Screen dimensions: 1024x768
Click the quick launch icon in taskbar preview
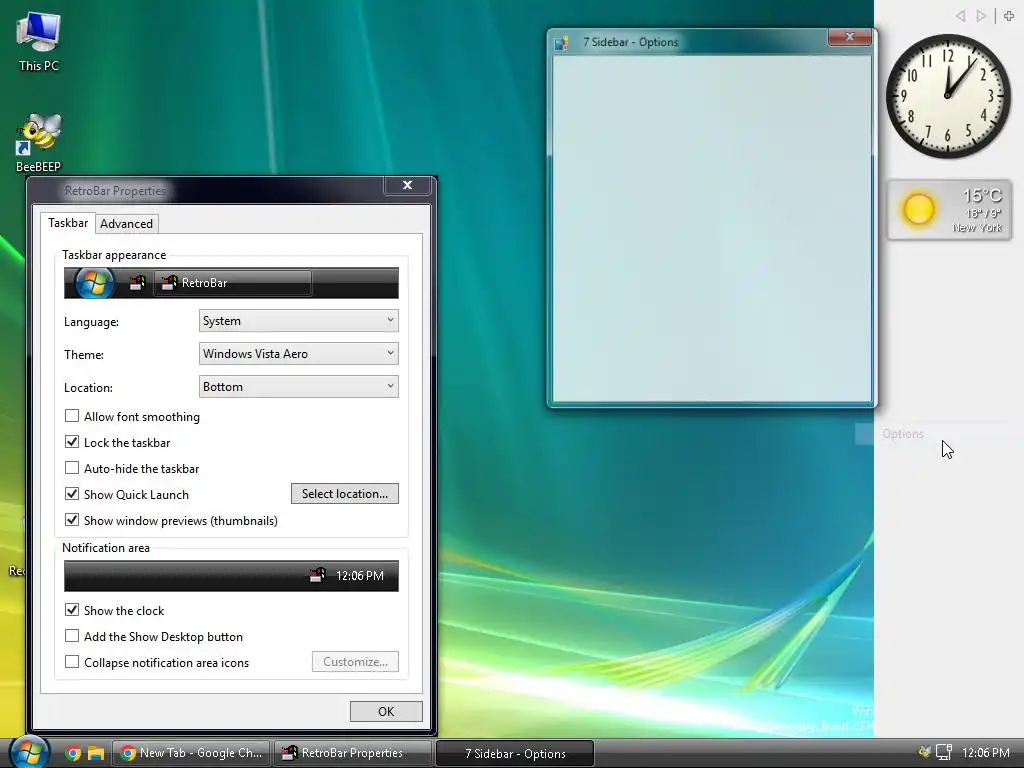pos(136,283)
